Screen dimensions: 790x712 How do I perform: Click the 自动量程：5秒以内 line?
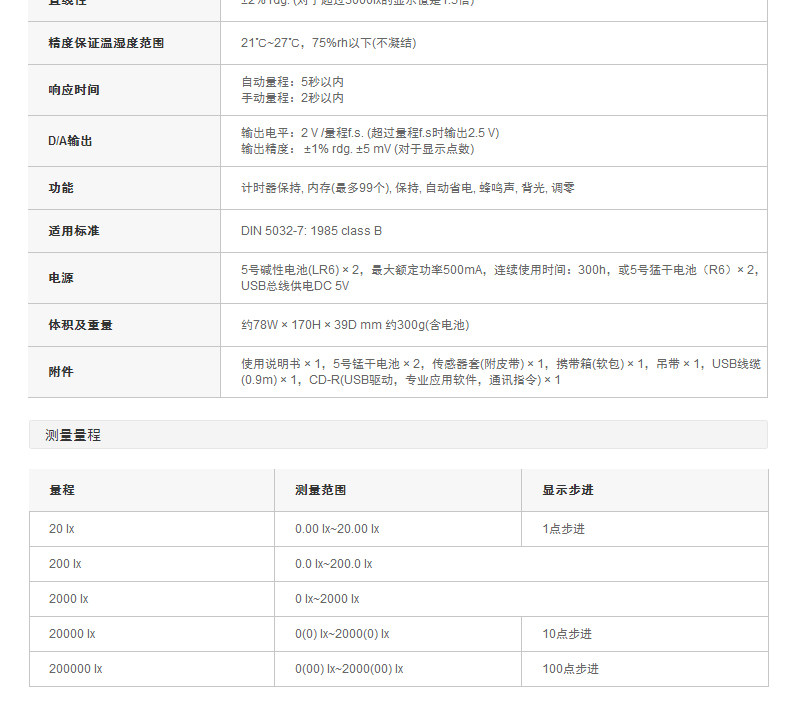click(292, 82)
